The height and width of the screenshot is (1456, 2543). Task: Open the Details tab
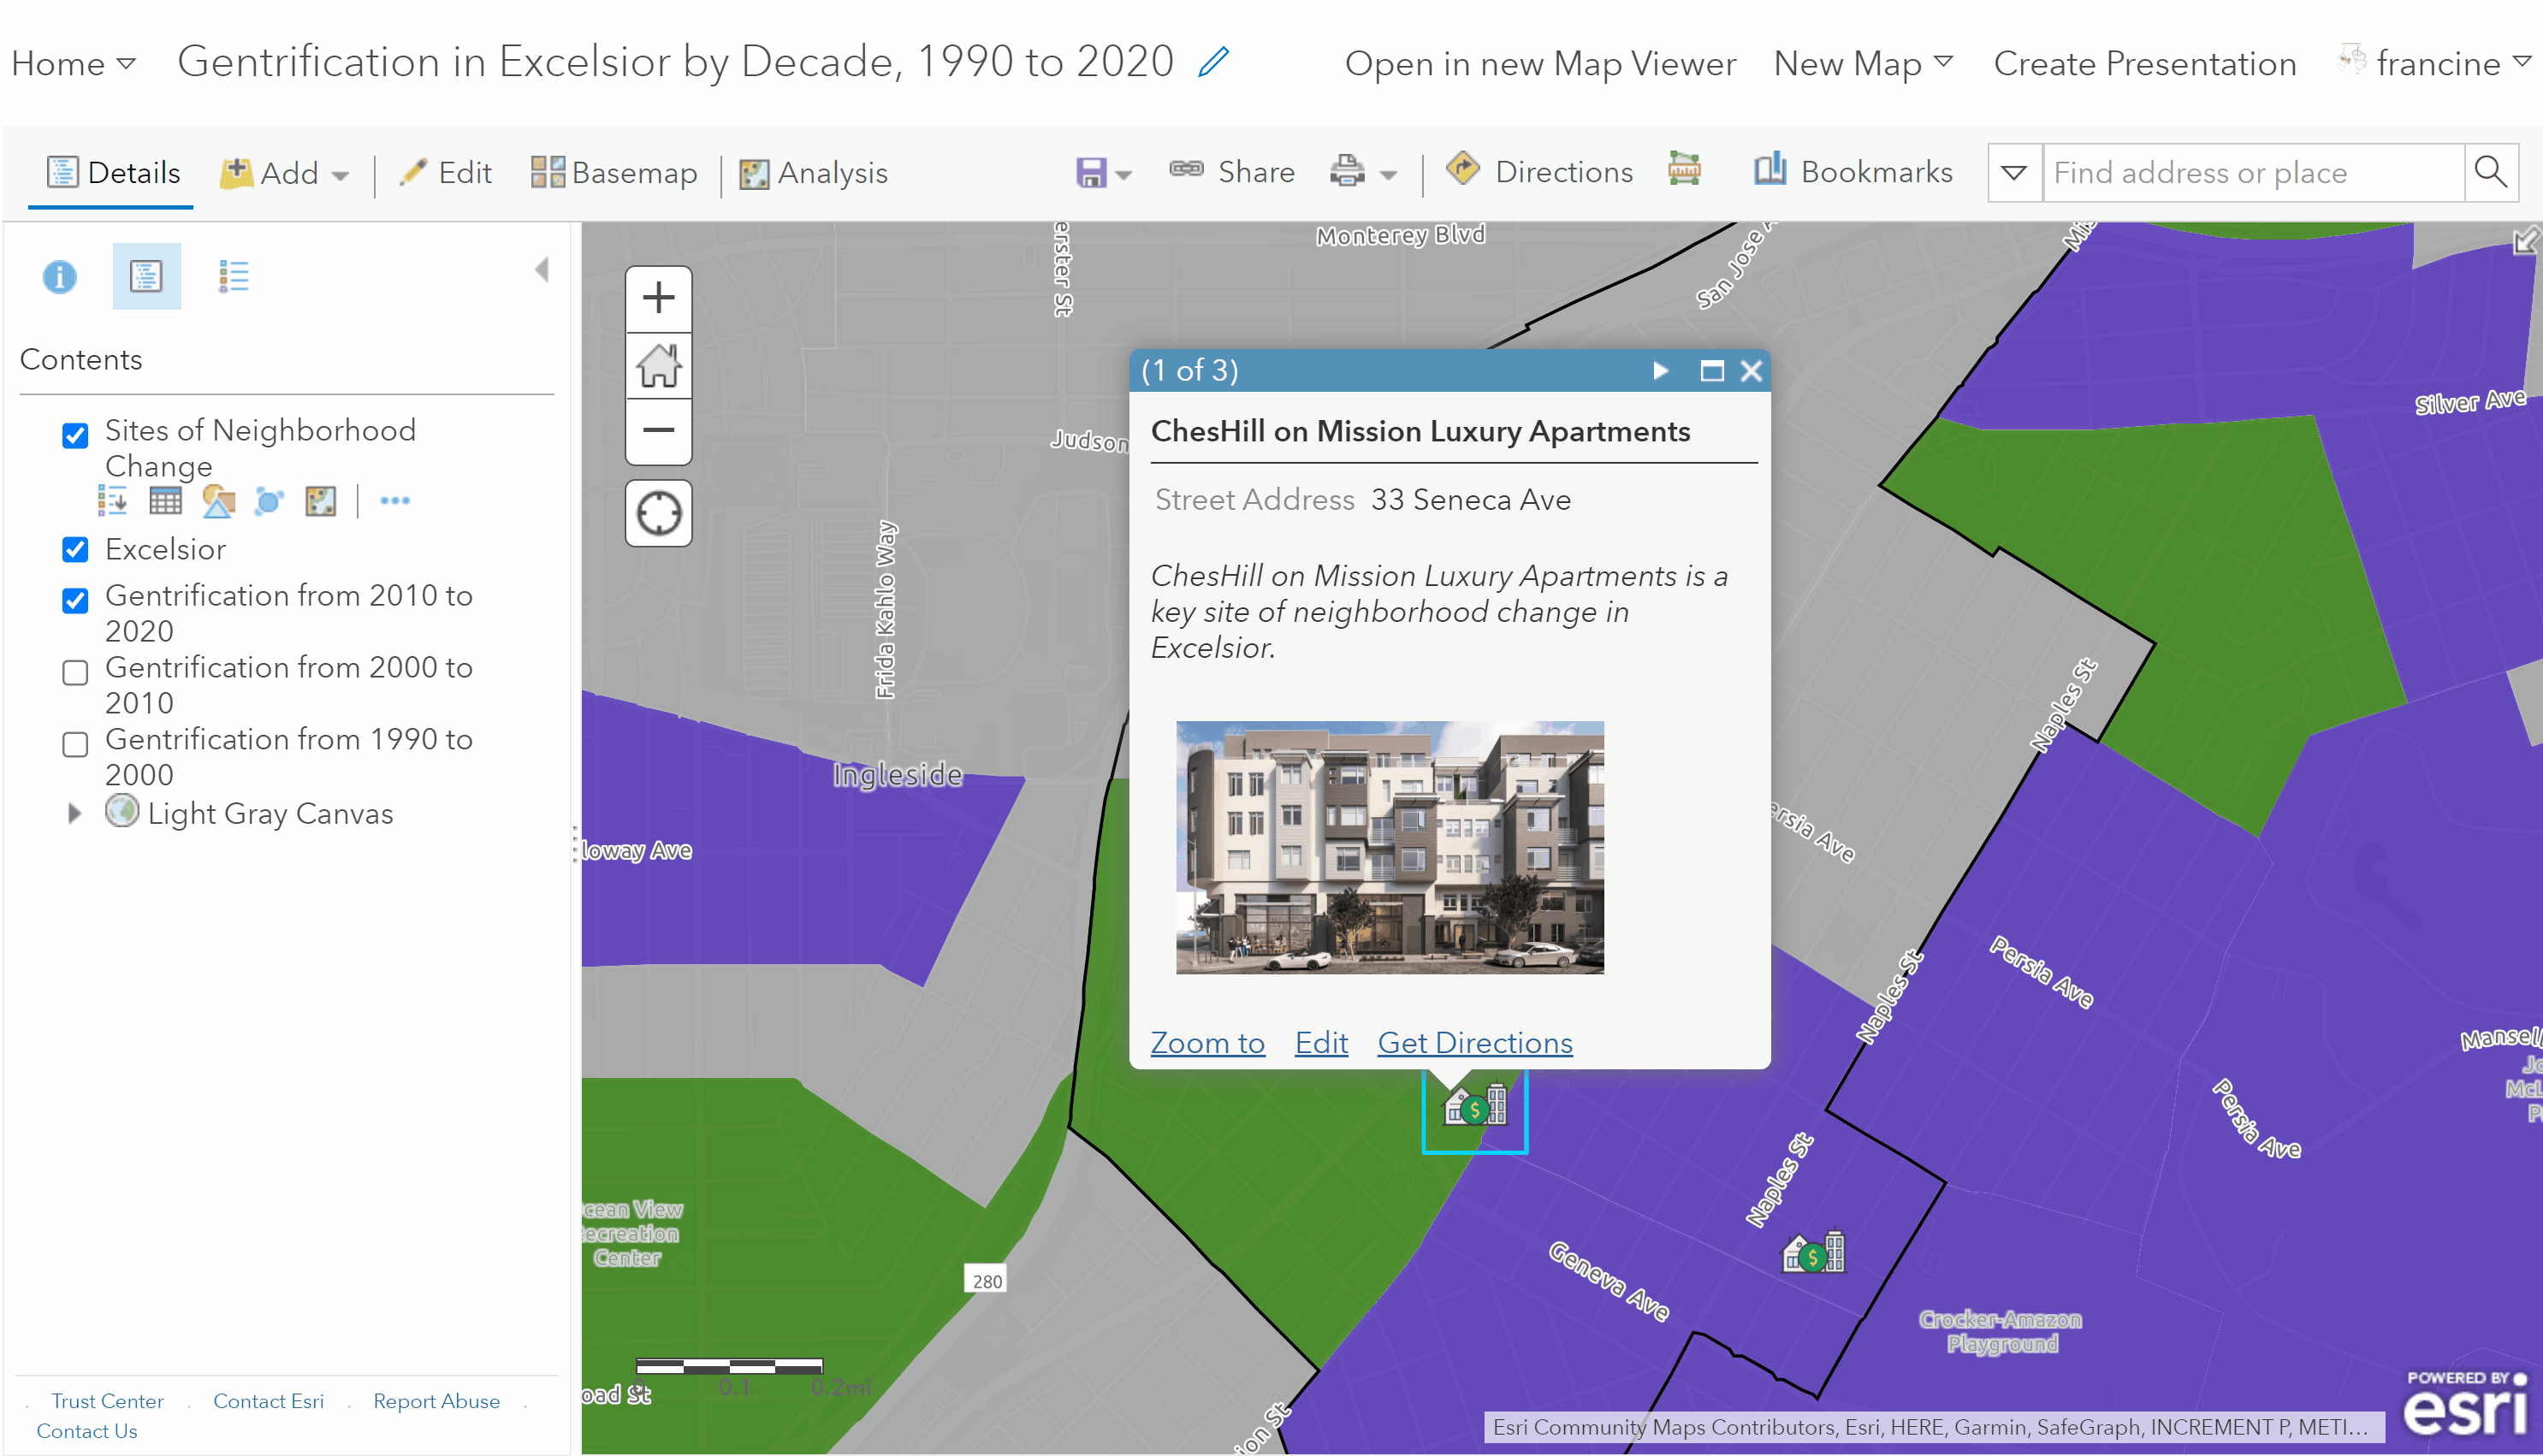[113, 173]
